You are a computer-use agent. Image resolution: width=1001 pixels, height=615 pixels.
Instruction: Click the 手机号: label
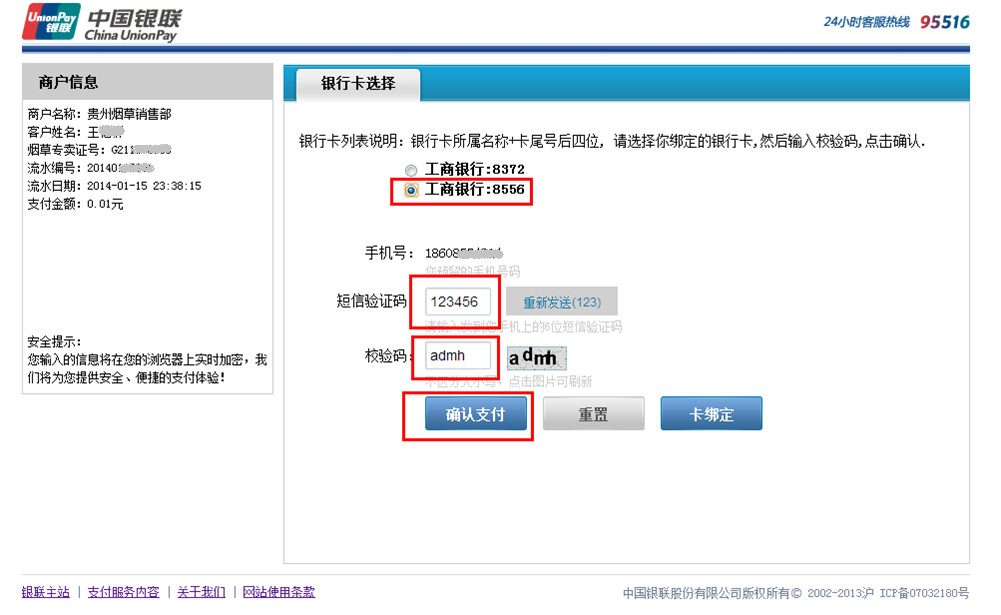point(389,253)
